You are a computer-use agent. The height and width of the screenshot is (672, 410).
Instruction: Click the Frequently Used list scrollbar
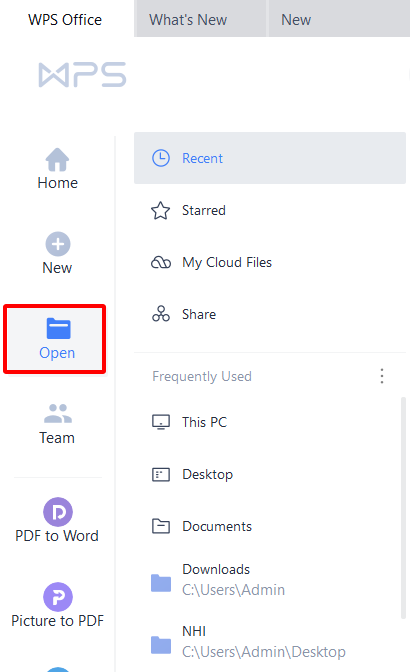click(403, 508)
